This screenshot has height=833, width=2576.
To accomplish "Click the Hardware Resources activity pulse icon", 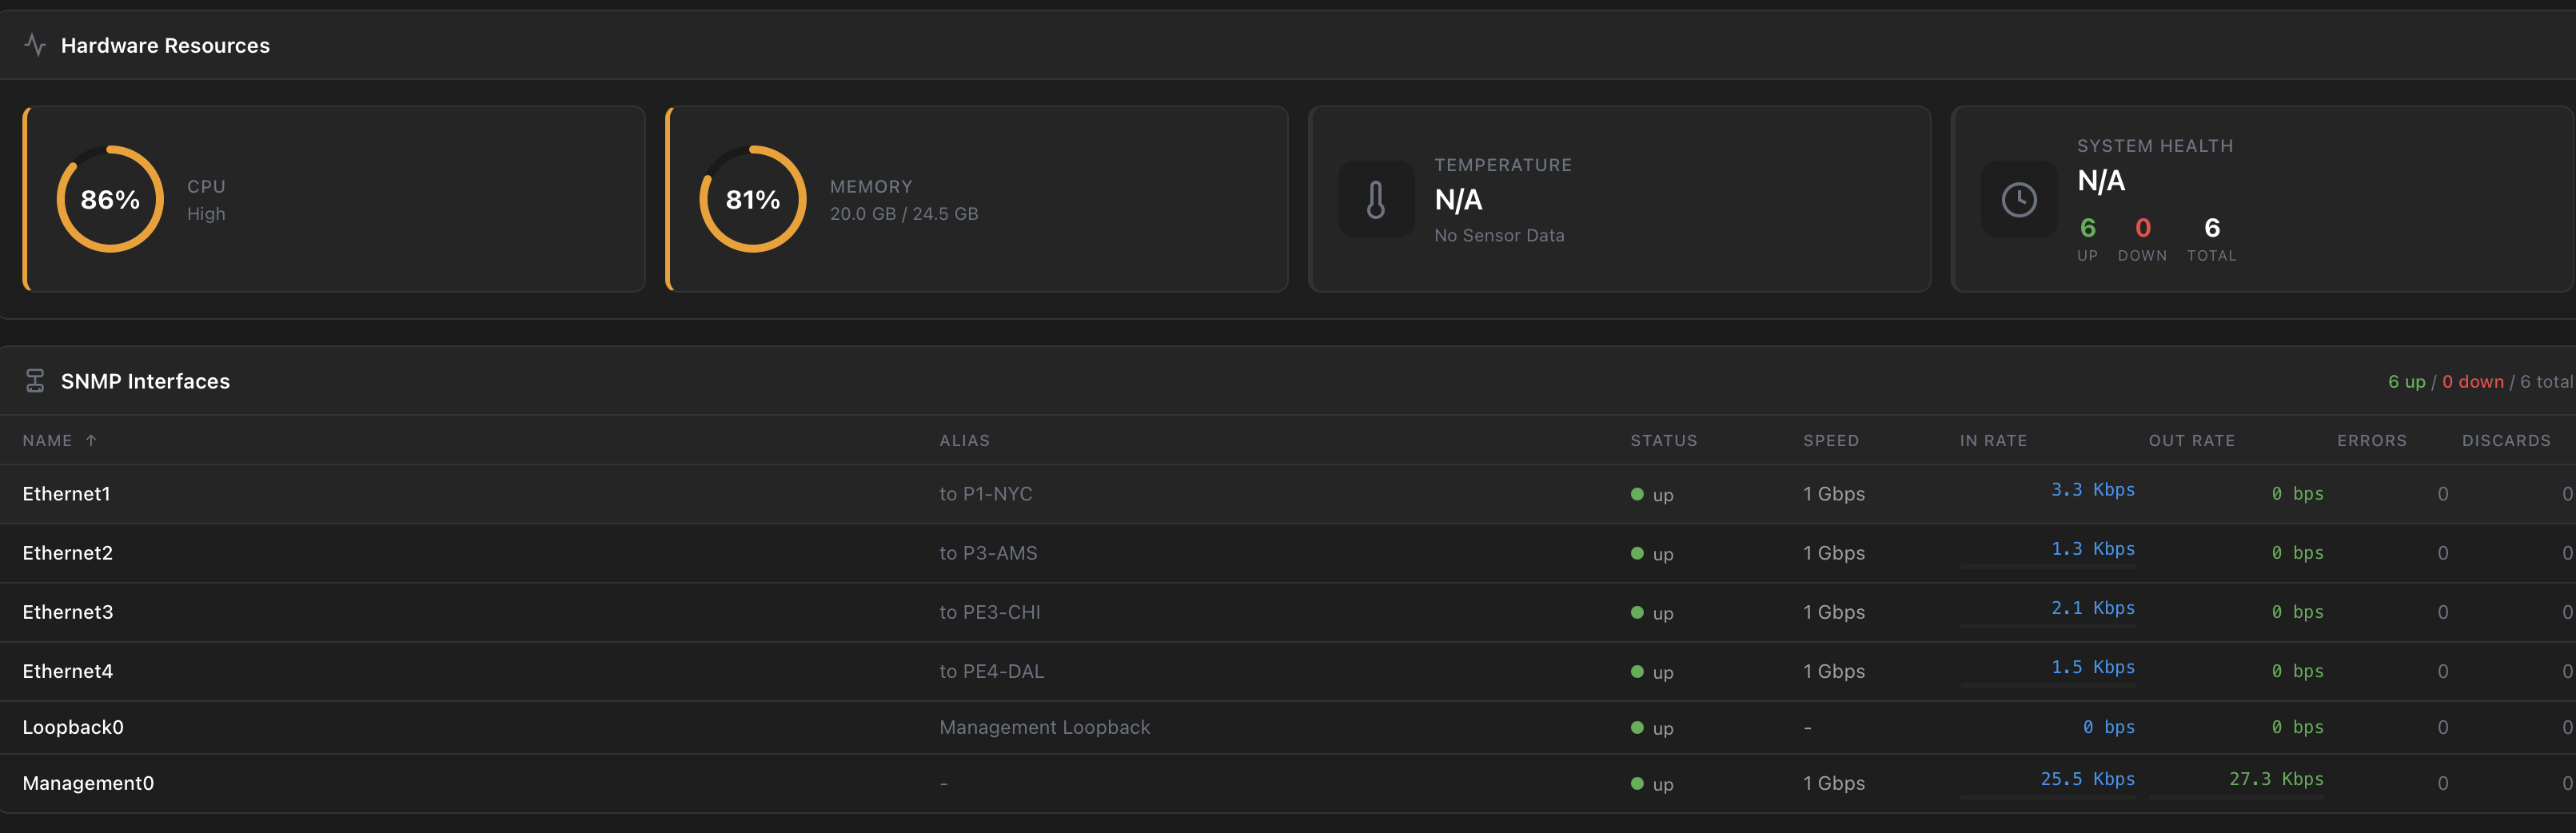I will pos(35,45).
